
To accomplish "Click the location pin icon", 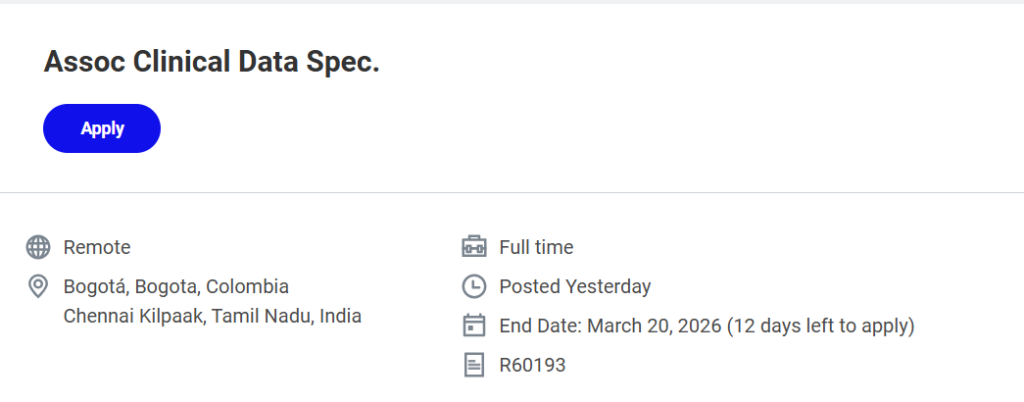I will pos(38,287).
